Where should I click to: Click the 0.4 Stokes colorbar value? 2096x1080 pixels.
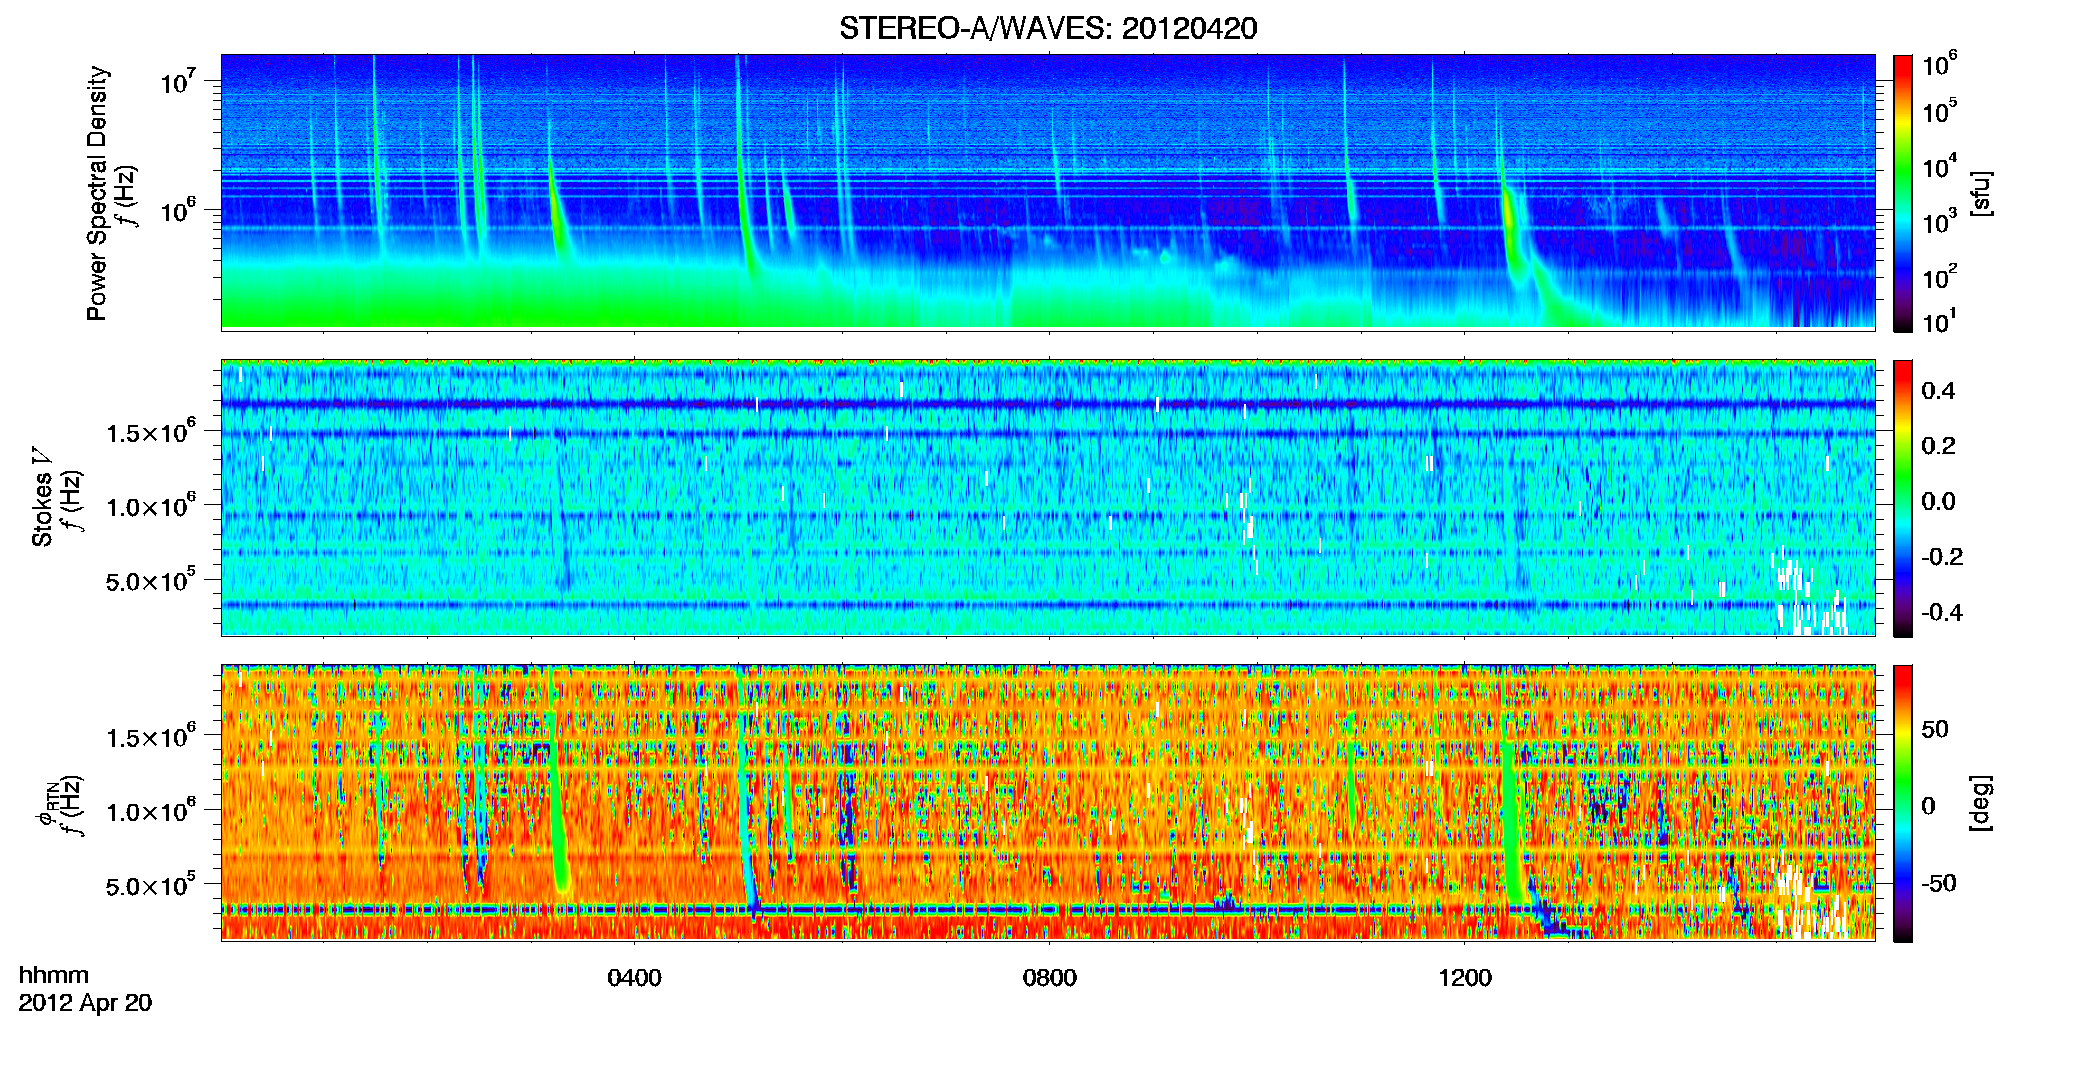[x=1938, y=391]
